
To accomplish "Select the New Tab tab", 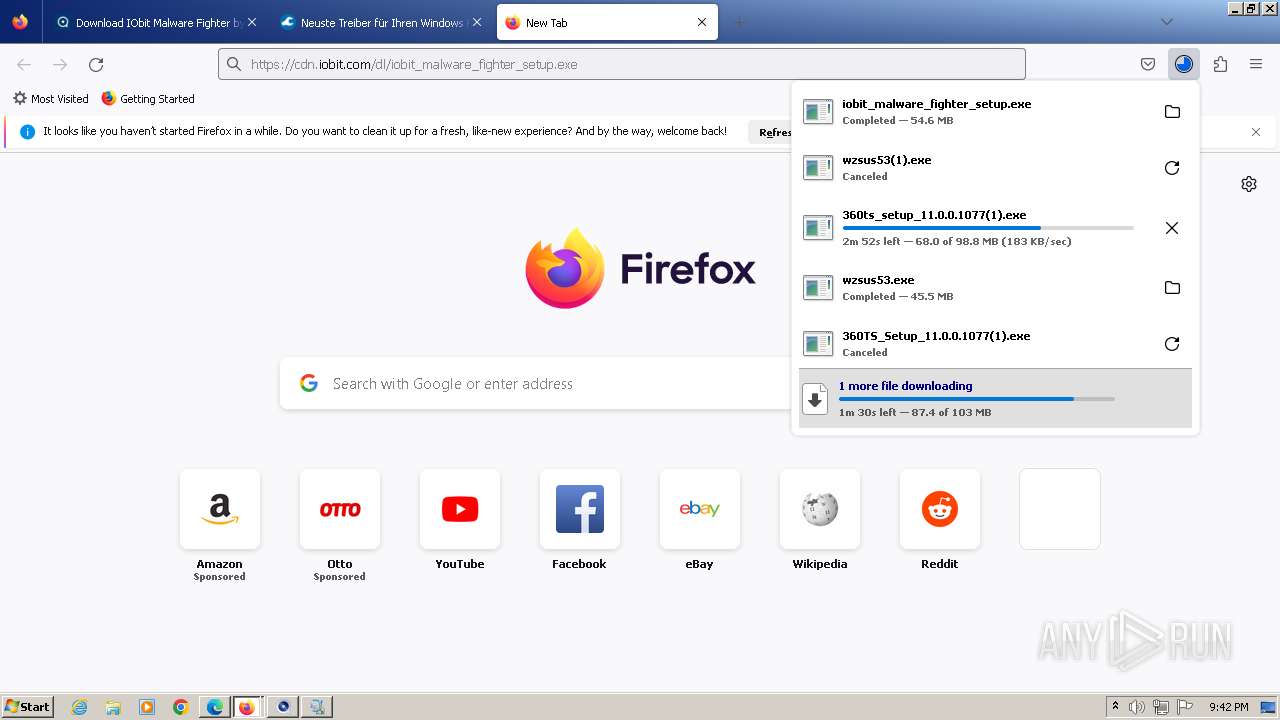I will click(x=607, y=22).
